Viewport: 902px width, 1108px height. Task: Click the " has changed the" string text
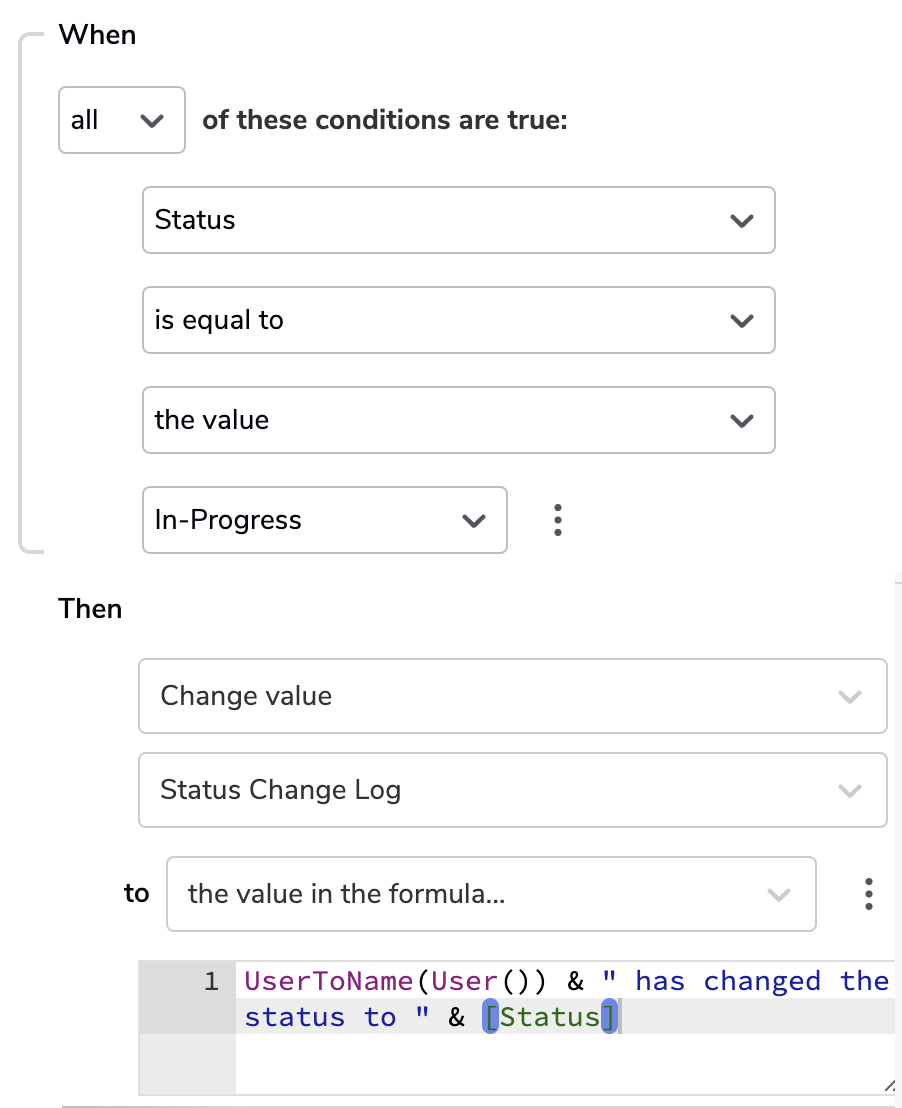pyautogui.click(x=745, y=981)
